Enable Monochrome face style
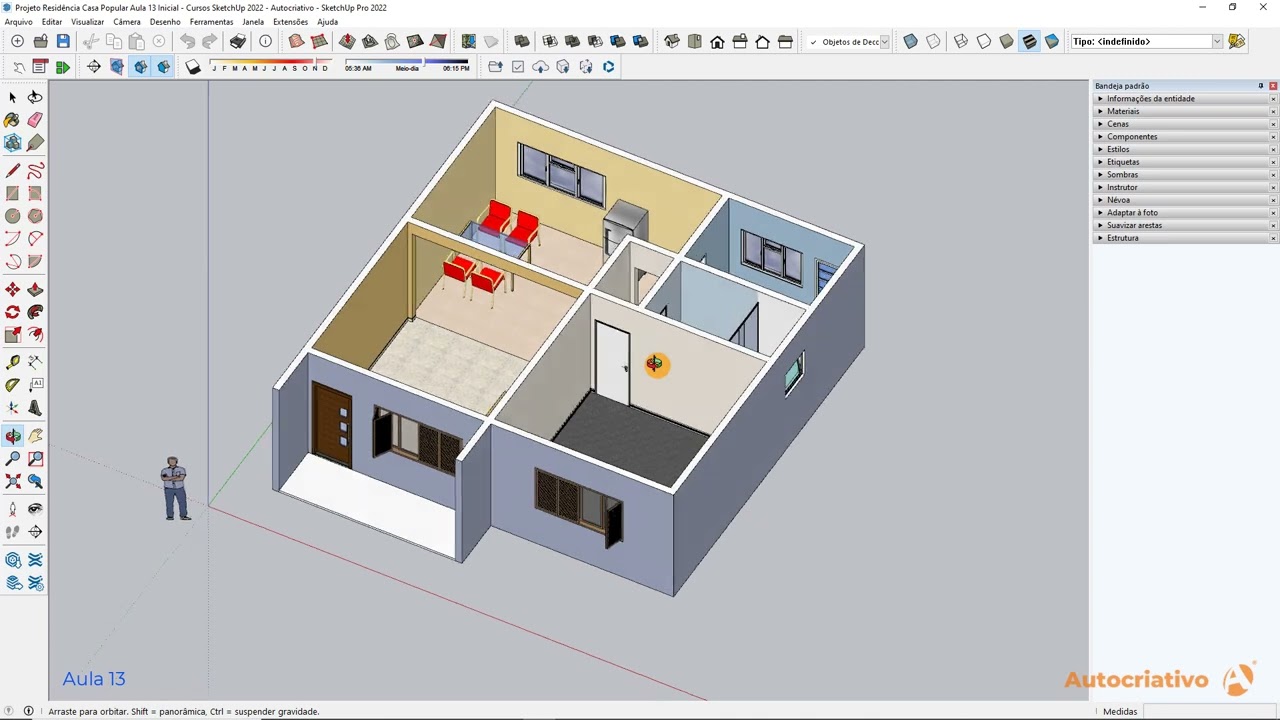 tap(1052, 41)
